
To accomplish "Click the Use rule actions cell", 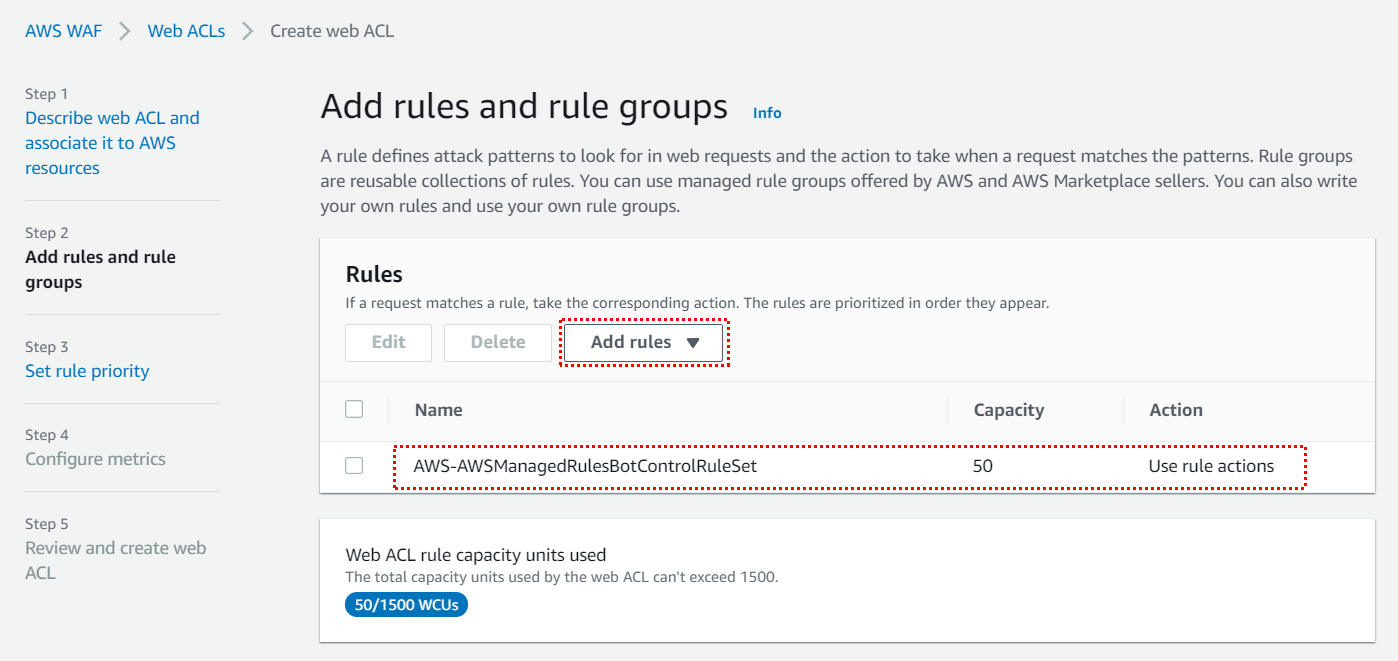I will [x=1211, y=466].
